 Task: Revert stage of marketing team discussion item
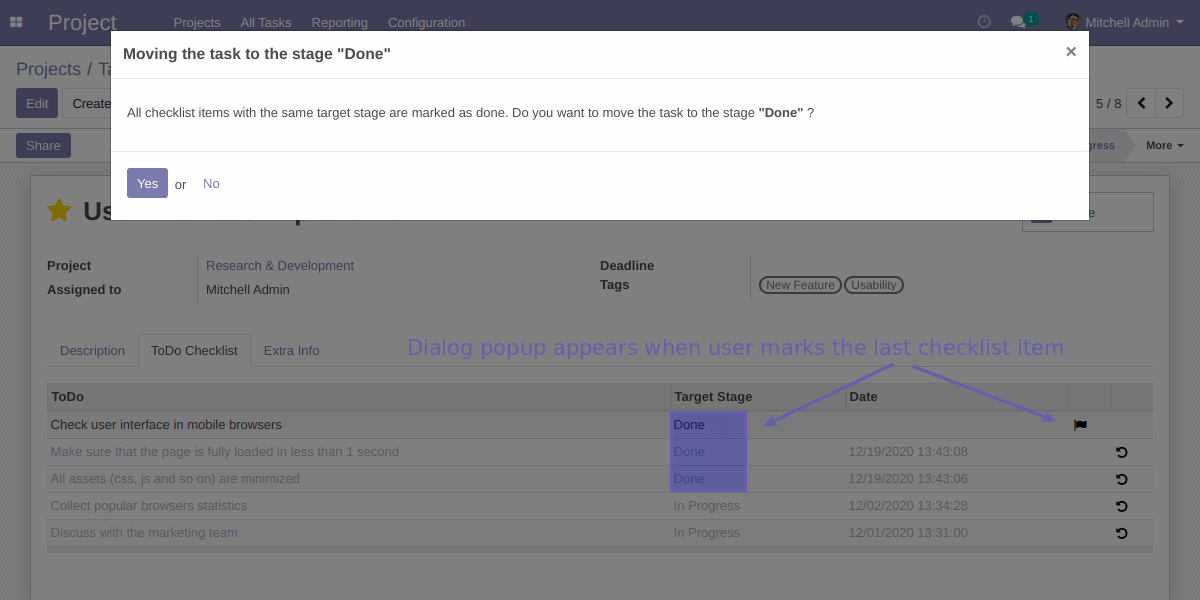click(x=1121, y=533)
